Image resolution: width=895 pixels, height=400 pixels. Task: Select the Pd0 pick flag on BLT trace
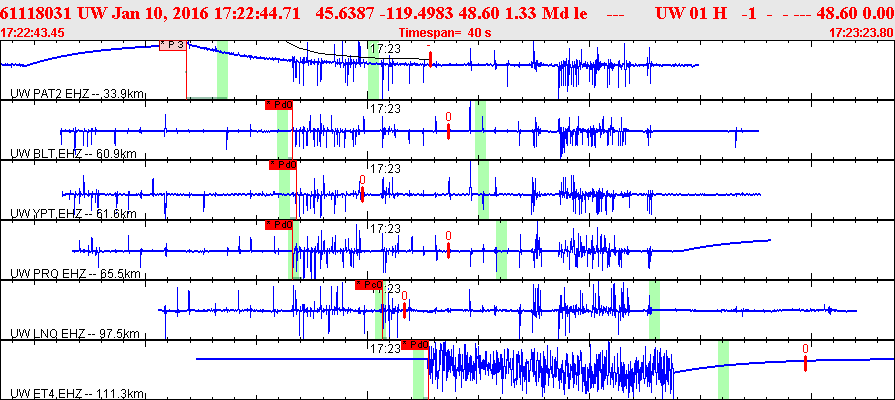pyautogui.click(x=278, y=105)
